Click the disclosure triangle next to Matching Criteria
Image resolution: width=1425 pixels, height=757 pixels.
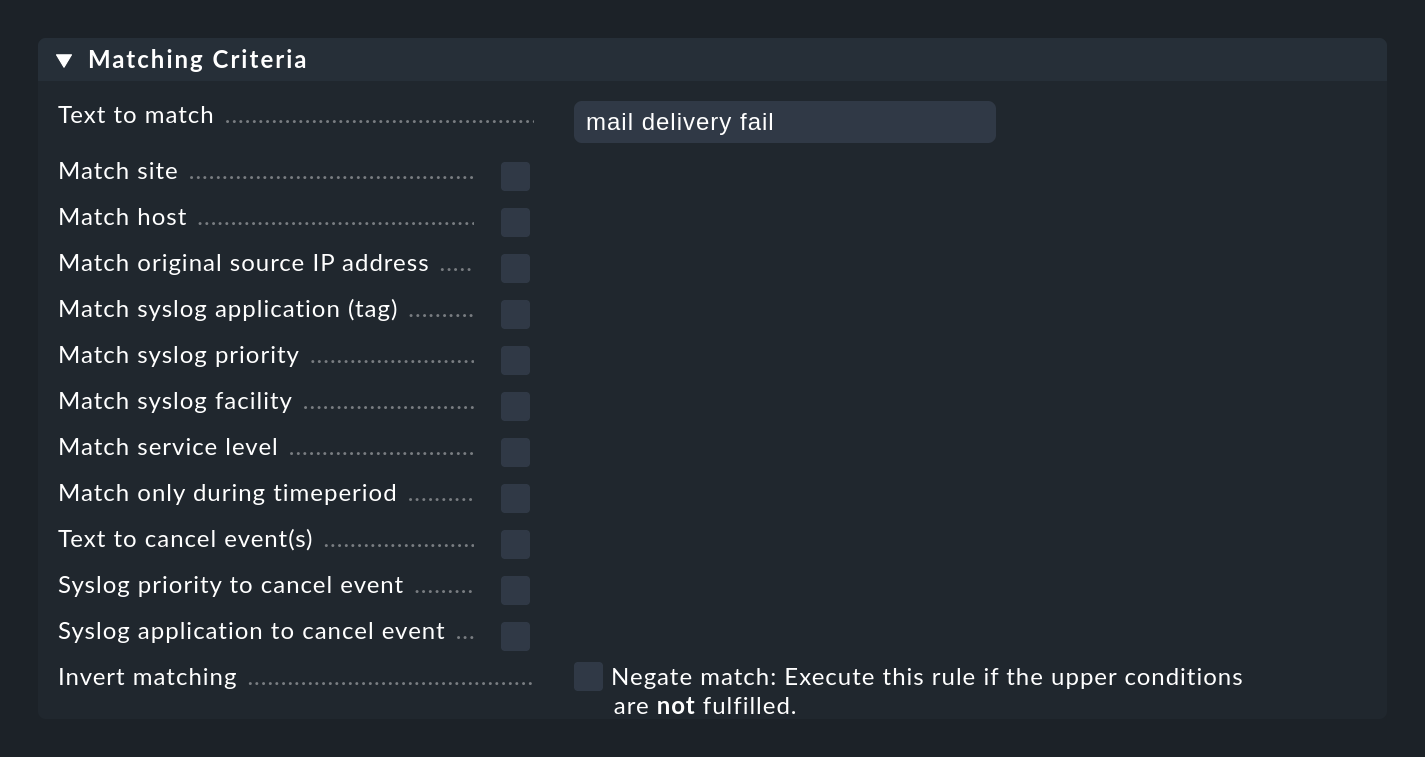click(64, 60)
